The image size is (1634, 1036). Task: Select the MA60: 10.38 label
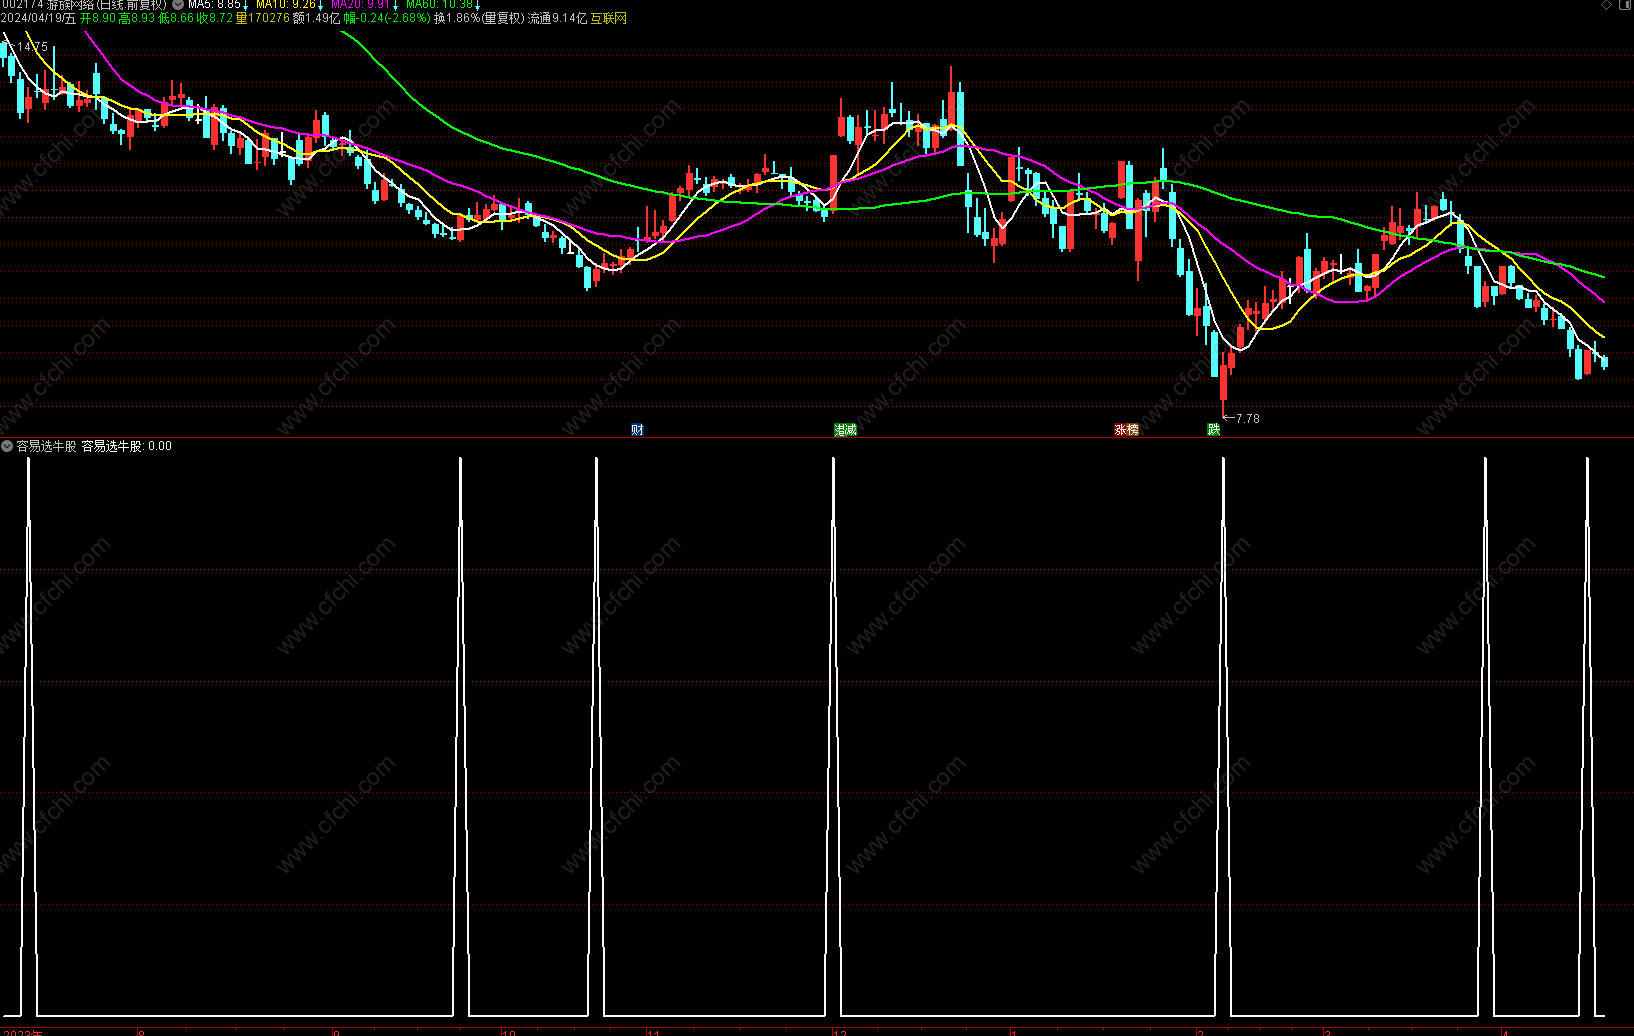[x=440, y=4]
